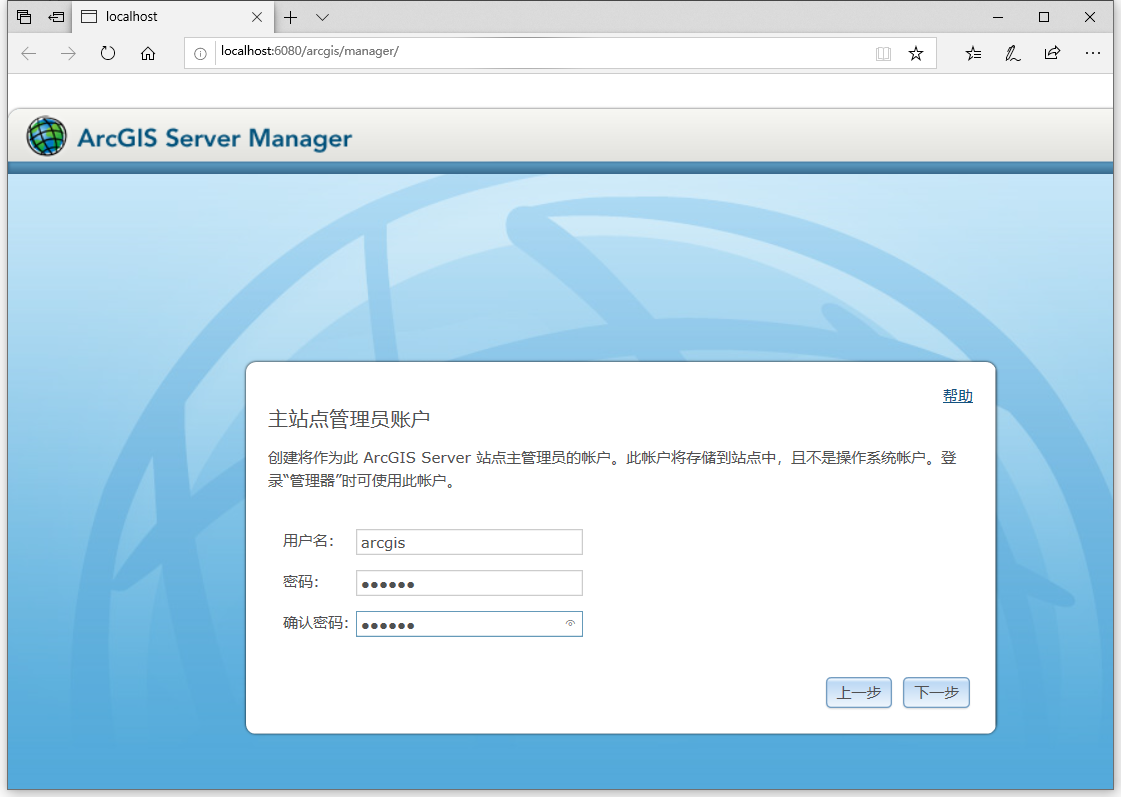
Task: Close the localhost tab
Action: coord(257,17)
